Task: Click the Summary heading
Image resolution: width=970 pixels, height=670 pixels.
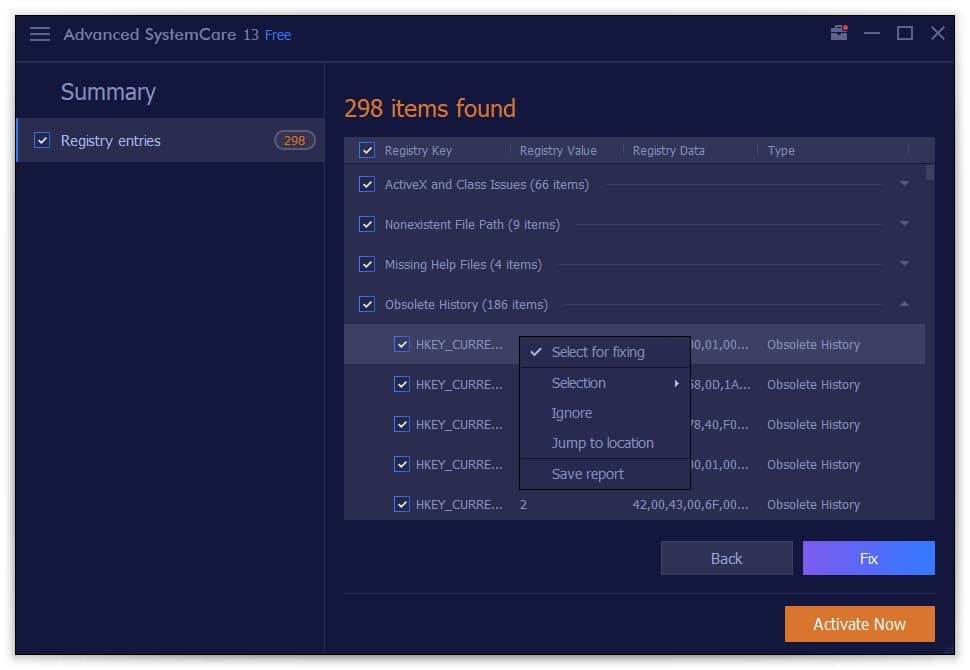Action: tap(108, 92)
